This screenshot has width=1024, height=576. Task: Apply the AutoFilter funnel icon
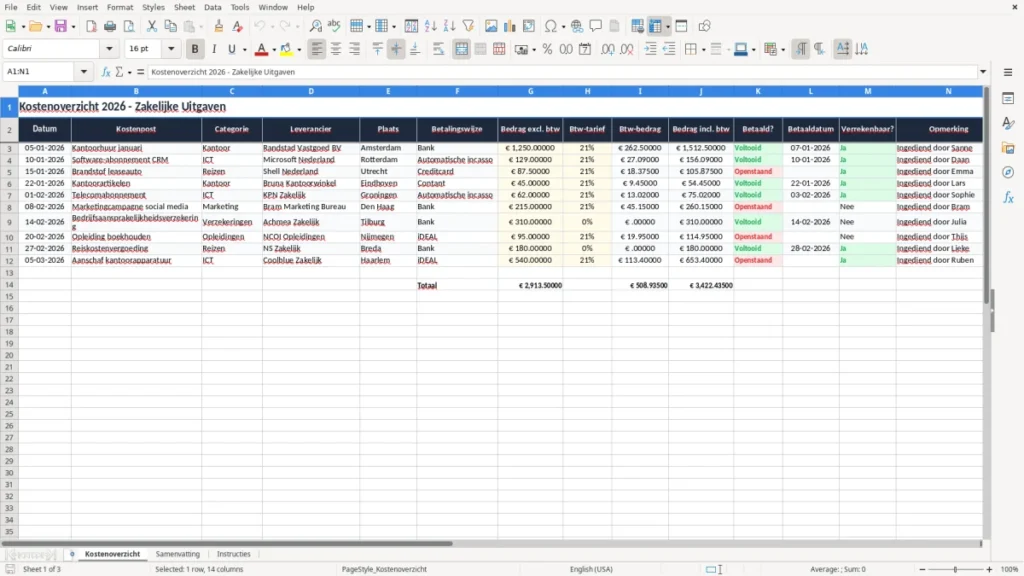point(468,26)
